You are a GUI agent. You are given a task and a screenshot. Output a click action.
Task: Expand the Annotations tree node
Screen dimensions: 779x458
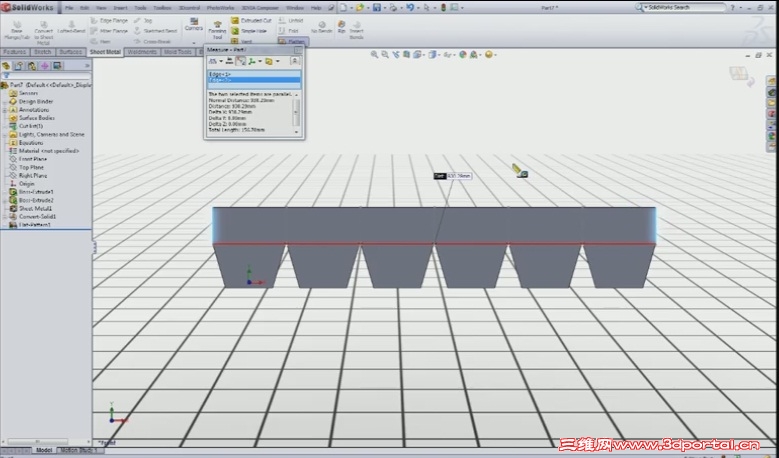click(x=5, y=110)
